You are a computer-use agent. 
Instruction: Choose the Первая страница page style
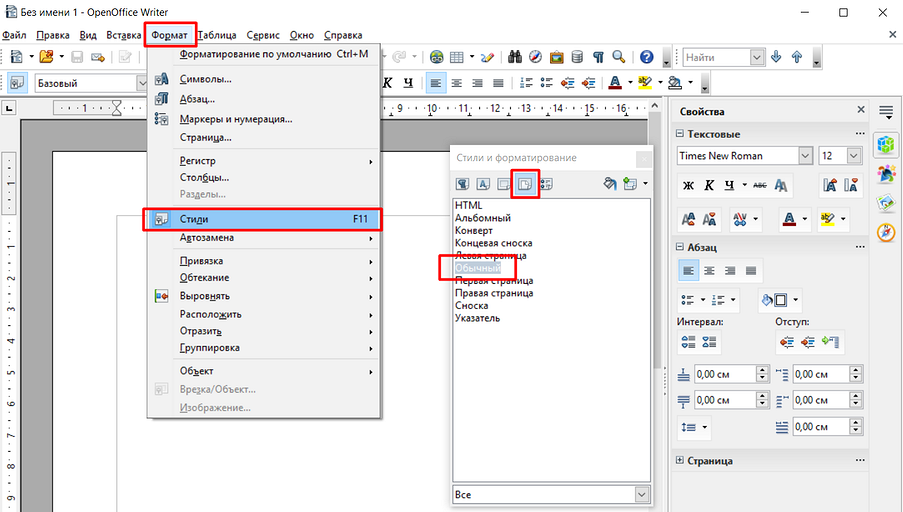point(492,281)
